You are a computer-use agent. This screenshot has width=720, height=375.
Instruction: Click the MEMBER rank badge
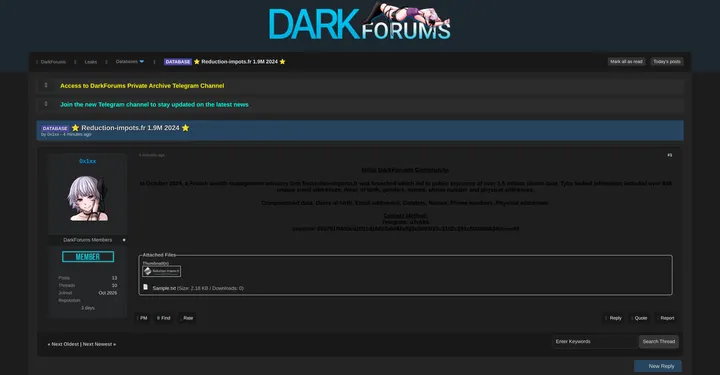click(88, 257)
